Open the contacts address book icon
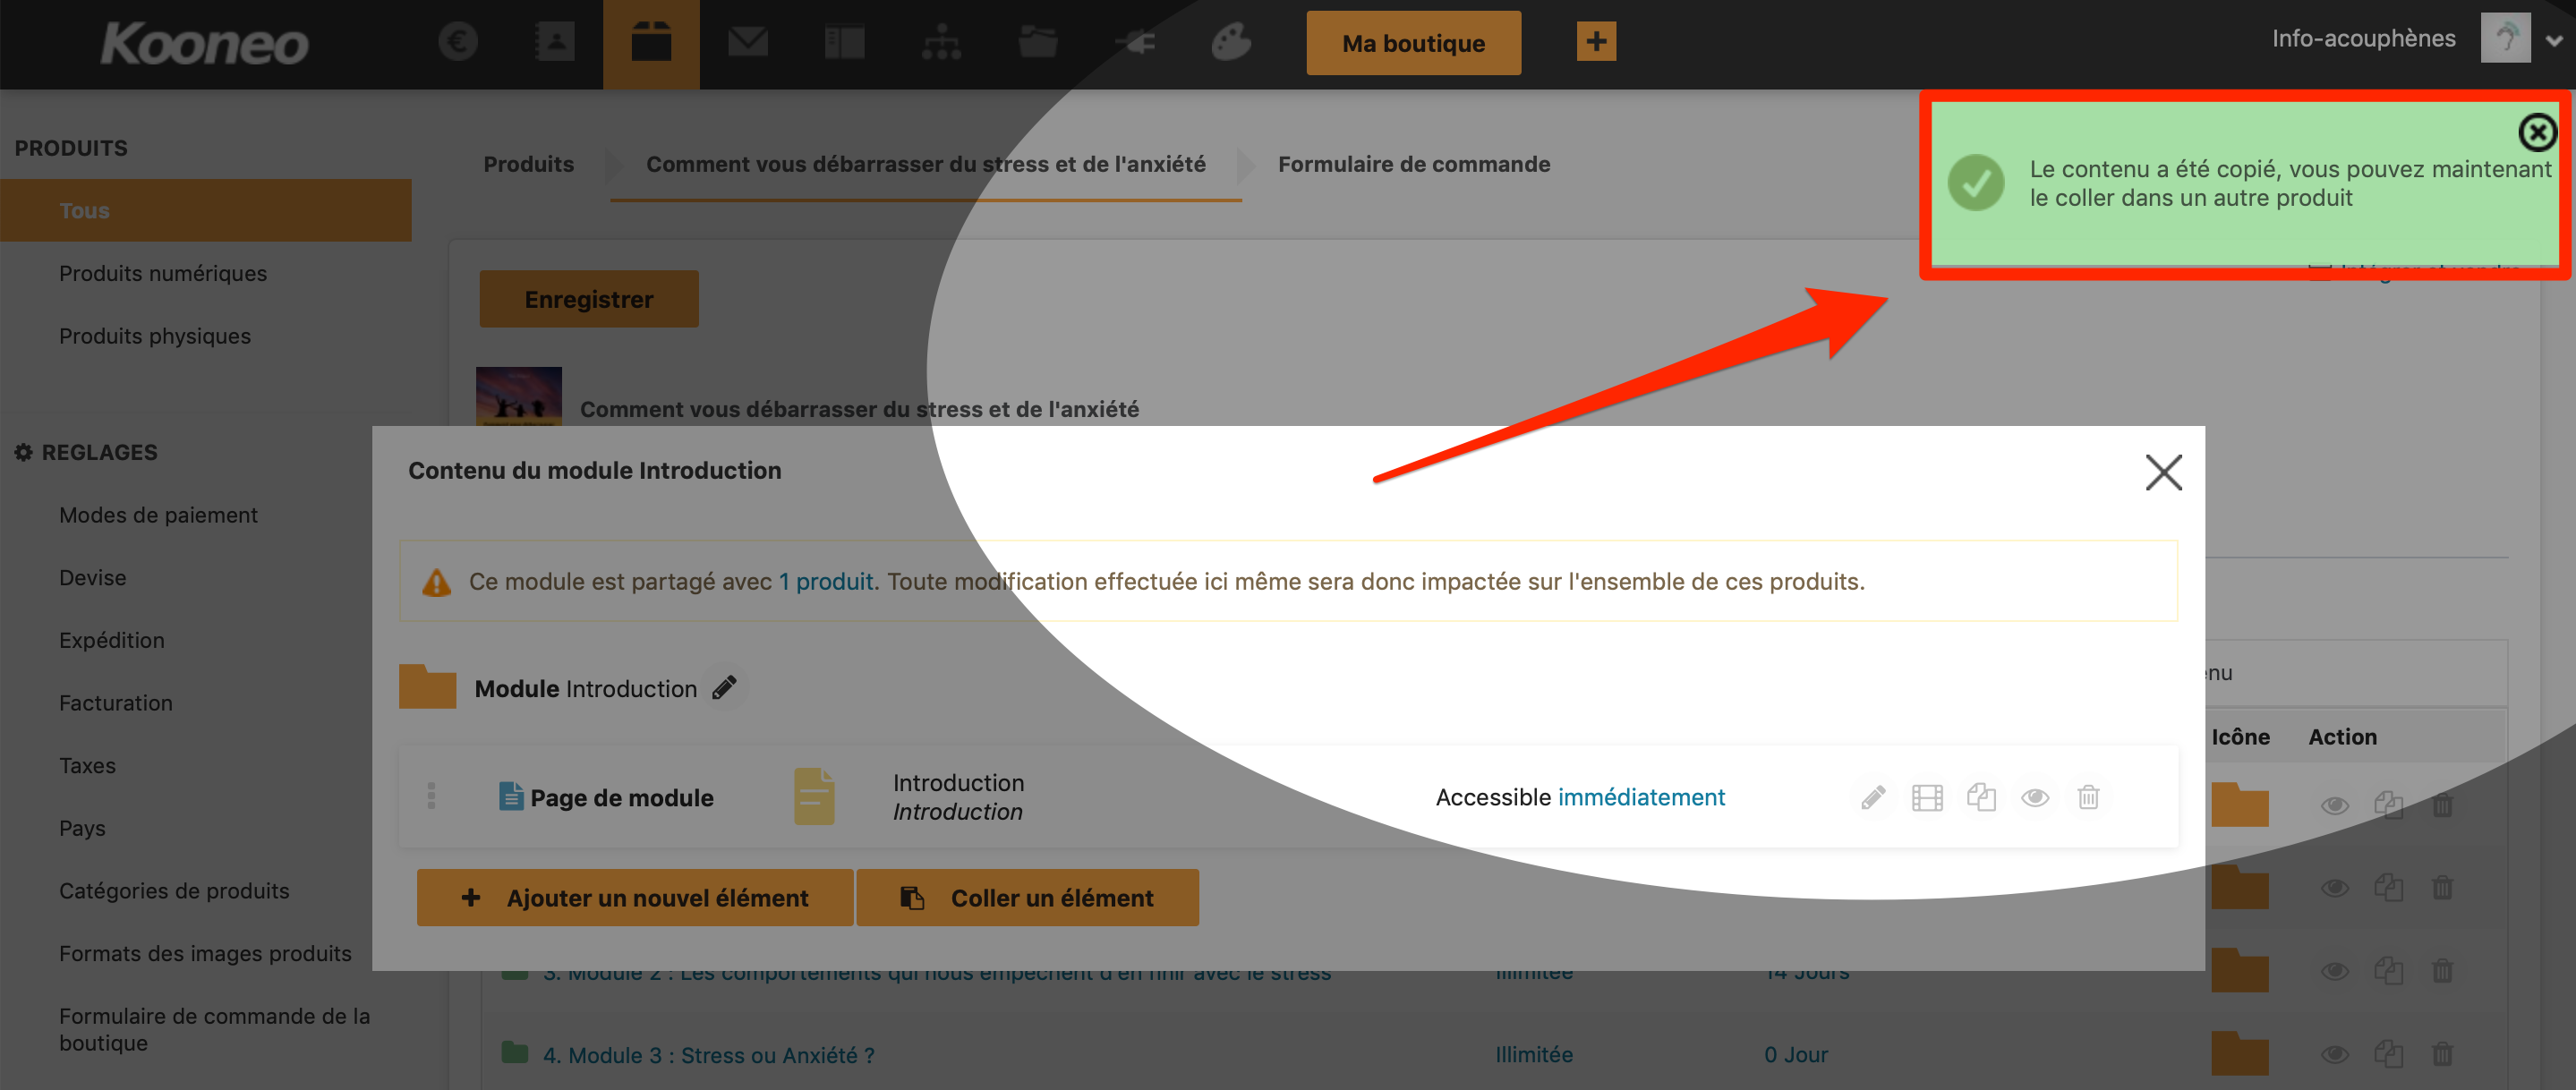This screenshot has width=2576, height=1090. click(553, 42)
